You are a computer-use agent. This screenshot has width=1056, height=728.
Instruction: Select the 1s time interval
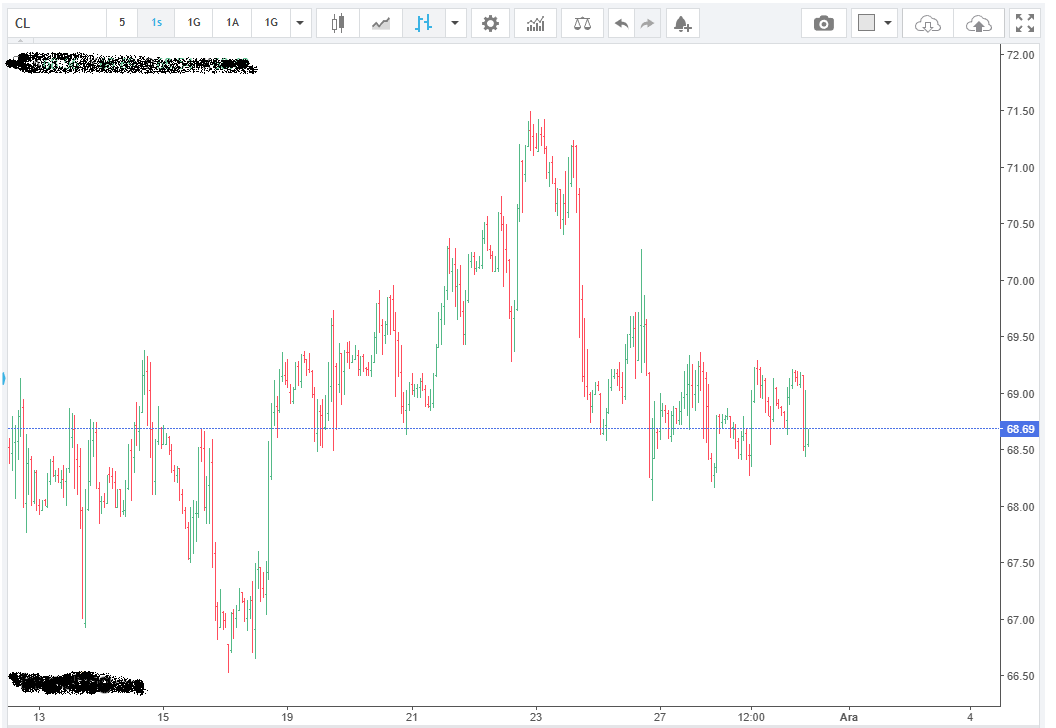(156, 22)
